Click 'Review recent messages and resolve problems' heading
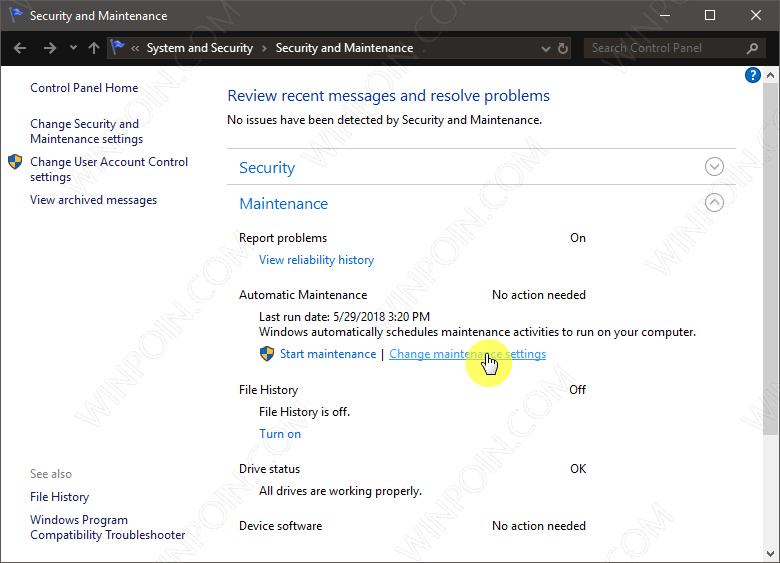 tap(389, 95)
